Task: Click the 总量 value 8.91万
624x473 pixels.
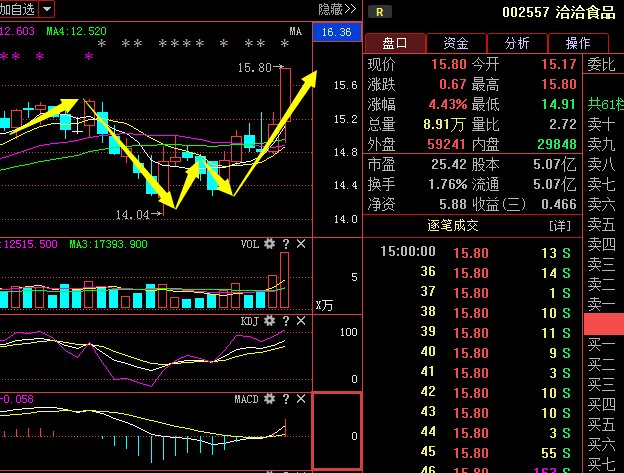Action: pos(444,125)
